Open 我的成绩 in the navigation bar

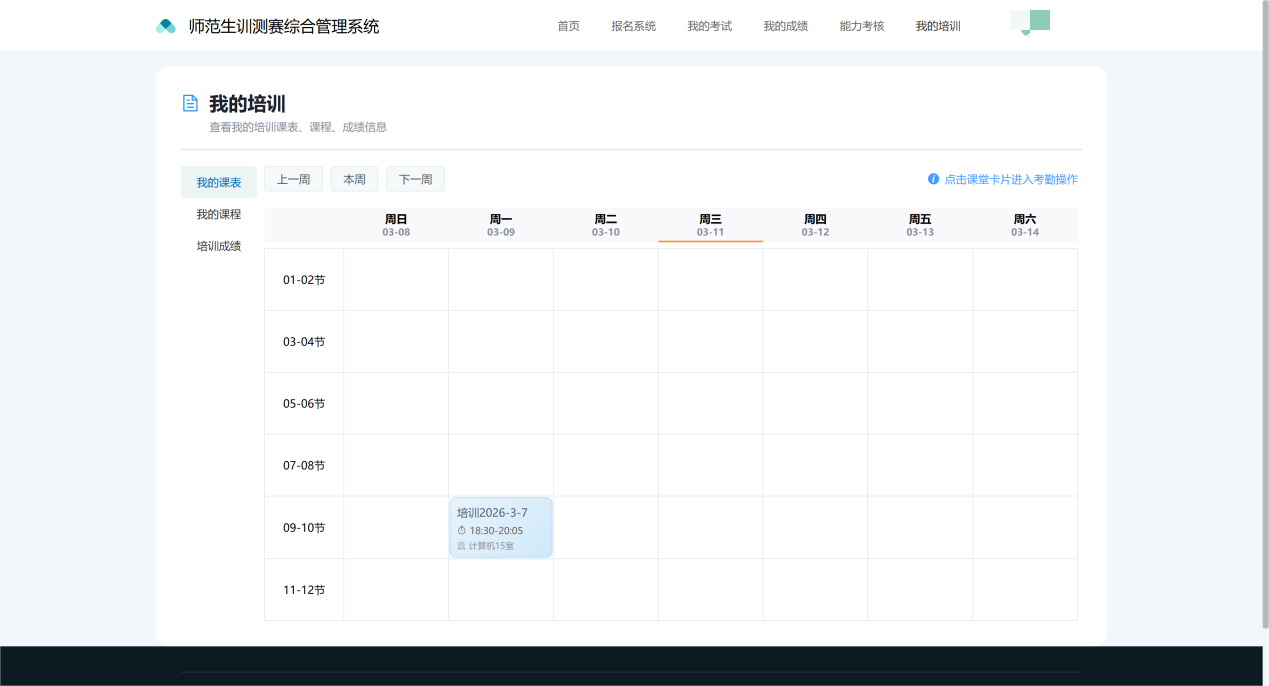click(x=786, y=26)
